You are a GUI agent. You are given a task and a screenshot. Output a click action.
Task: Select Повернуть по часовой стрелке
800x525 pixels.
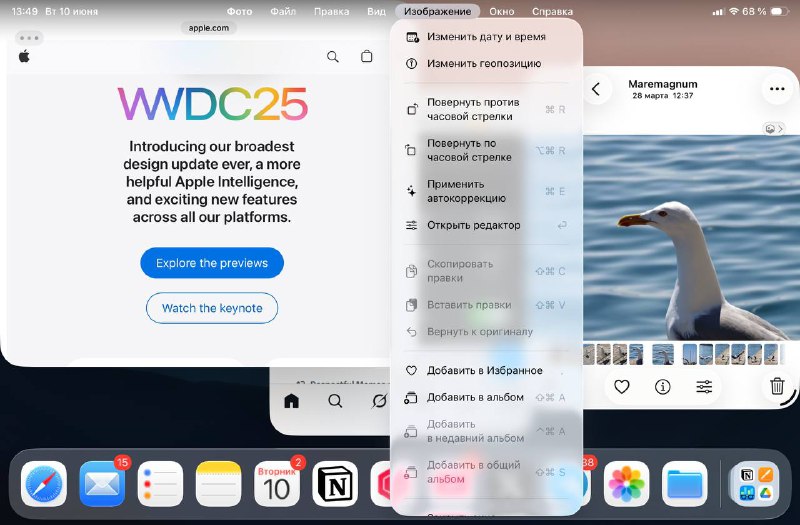[x=486, y=150]
